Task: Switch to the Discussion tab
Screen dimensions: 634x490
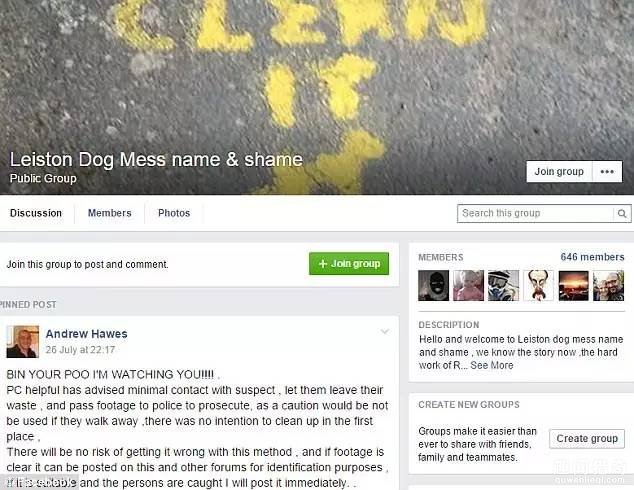Action: pos(36,213)
